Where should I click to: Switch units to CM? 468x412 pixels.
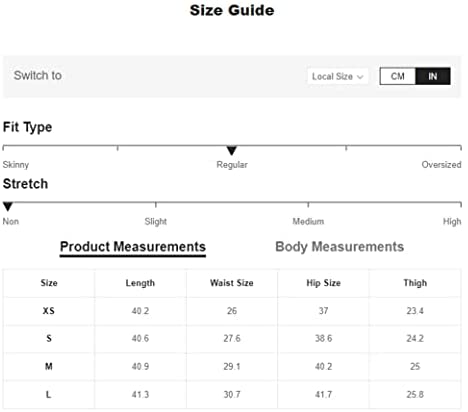[397, 76]
